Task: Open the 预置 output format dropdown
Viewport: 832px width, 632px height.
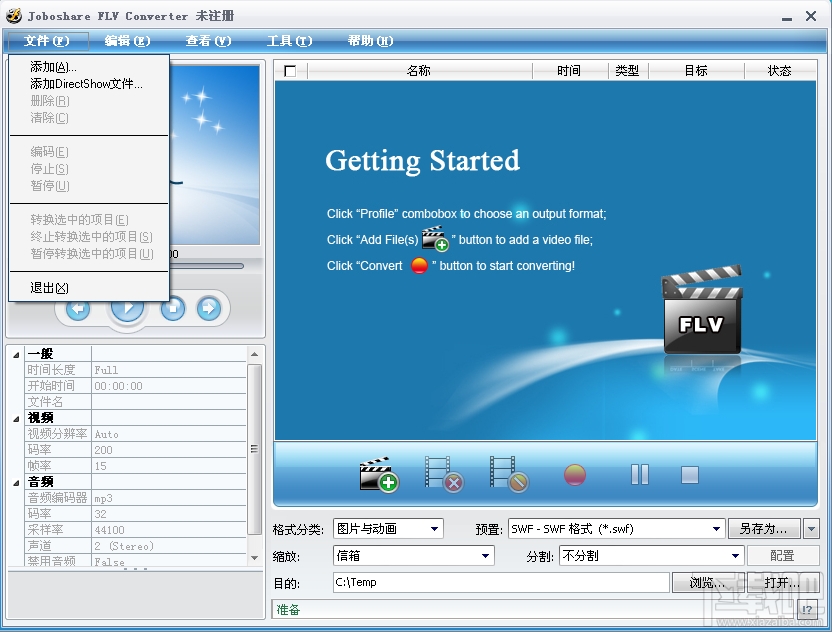Action: (x=717, y=528)
